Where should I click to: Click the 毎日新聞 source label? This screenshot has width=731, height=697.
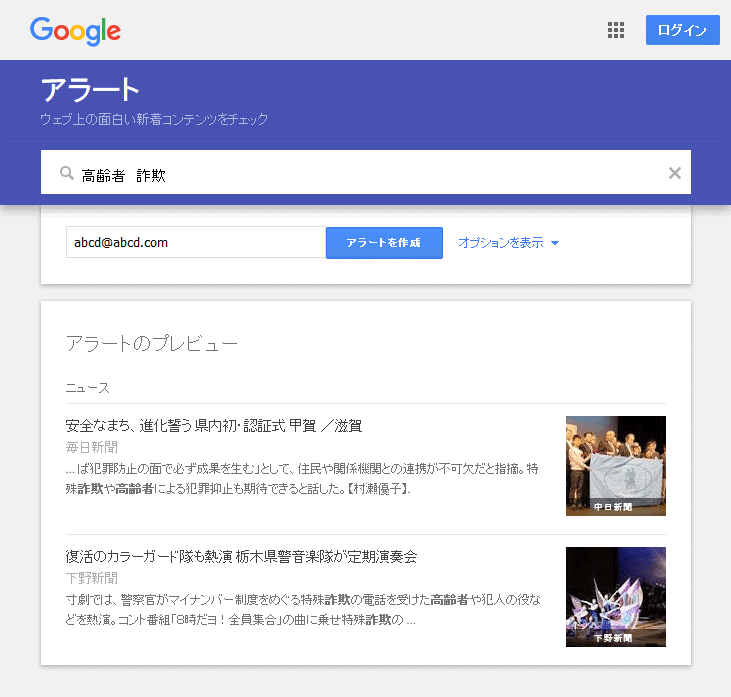(92, 448)
